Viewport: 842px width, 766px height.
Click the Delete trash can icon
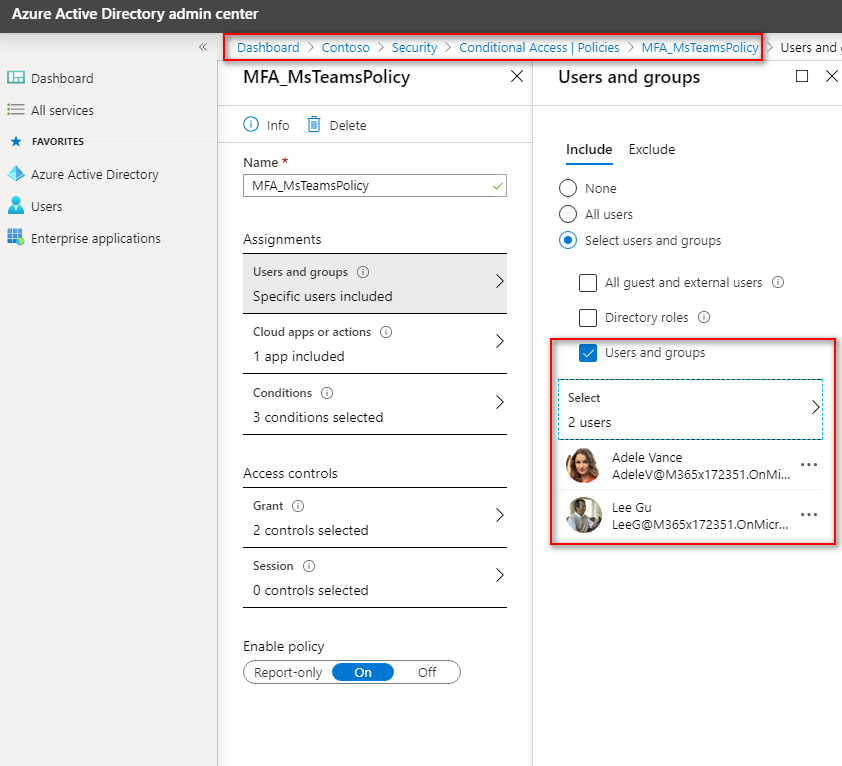click(314, 125)
